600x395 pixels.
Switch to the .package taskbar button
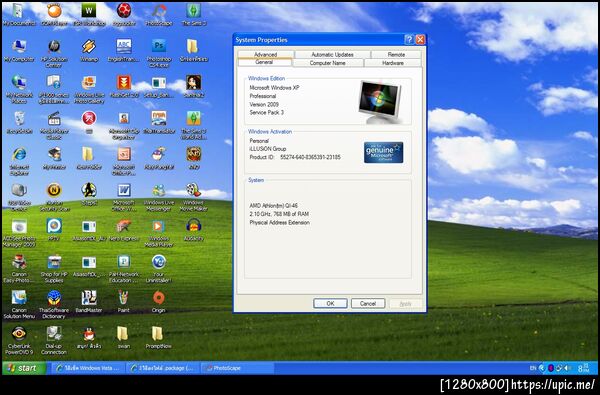pyautogui.click(x=163, y=368)
